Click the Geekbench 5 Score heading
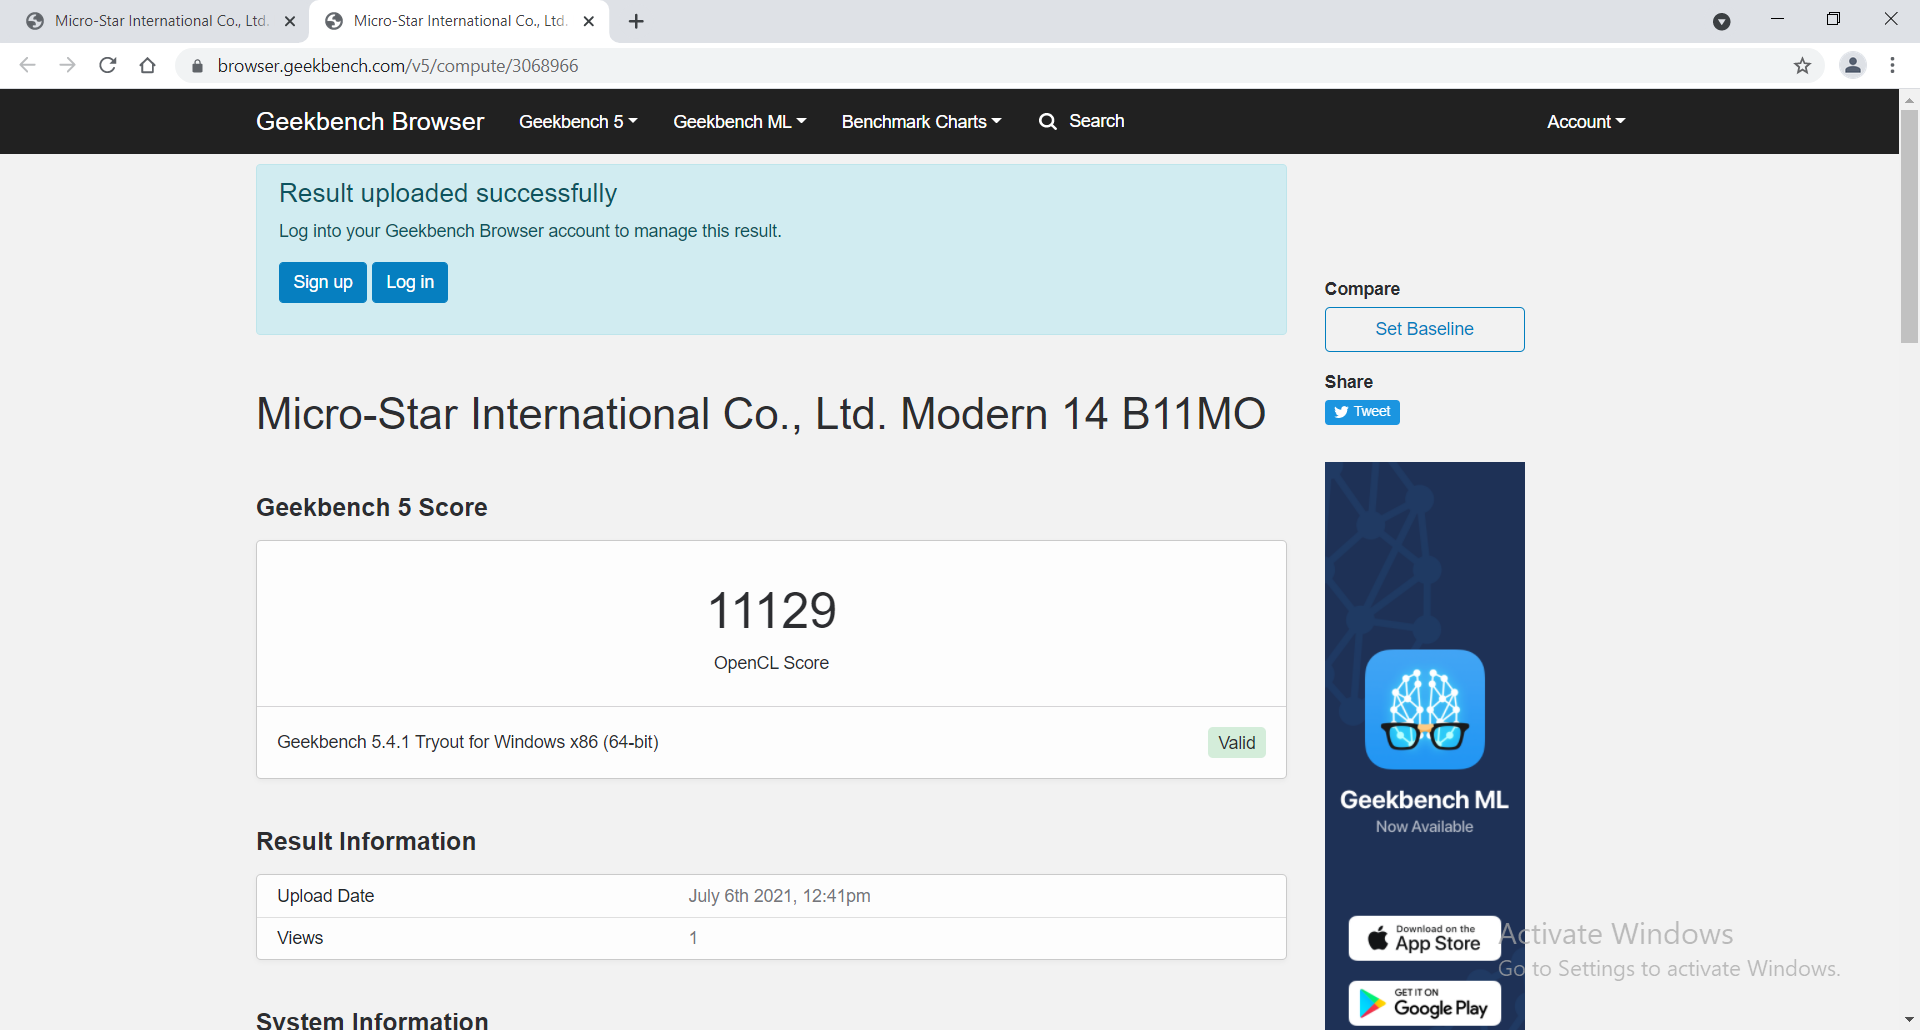The image size is (1920, 1030). pyautogui.click(x=372, y=507)
